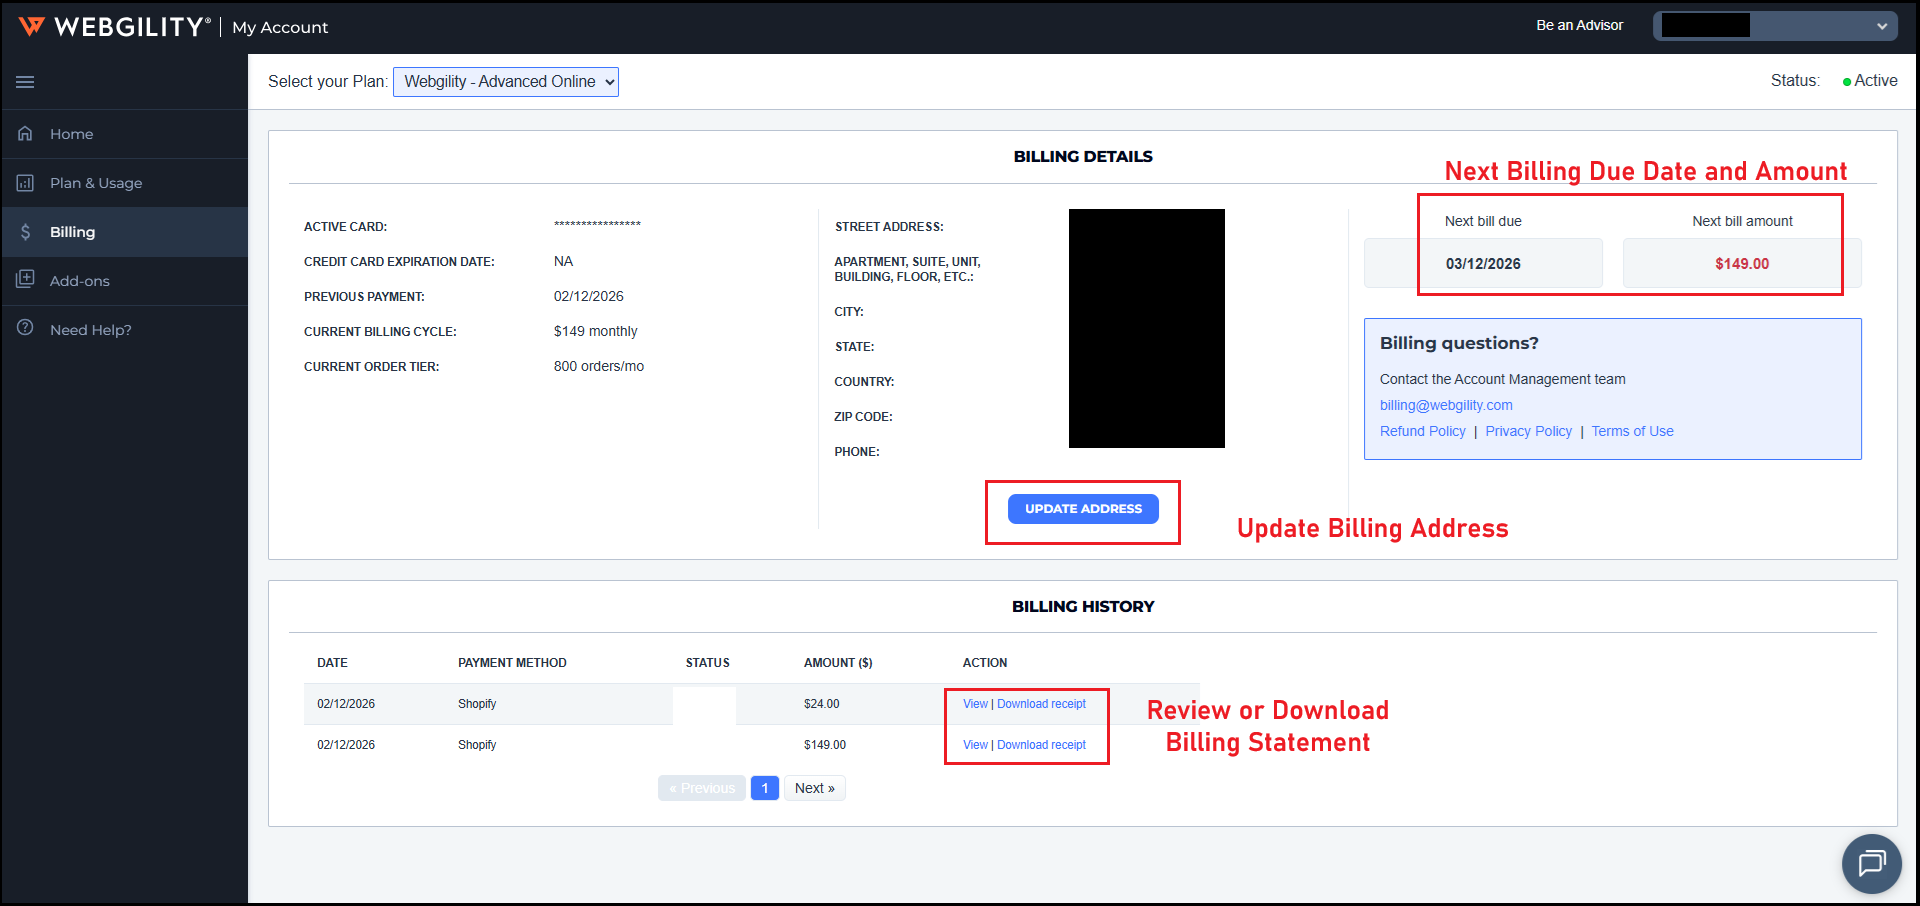Image resolution: width=1920 pixels, height=906 pixels.
Task: Click the Billing dollar sign icon
Action: point(25,232)
